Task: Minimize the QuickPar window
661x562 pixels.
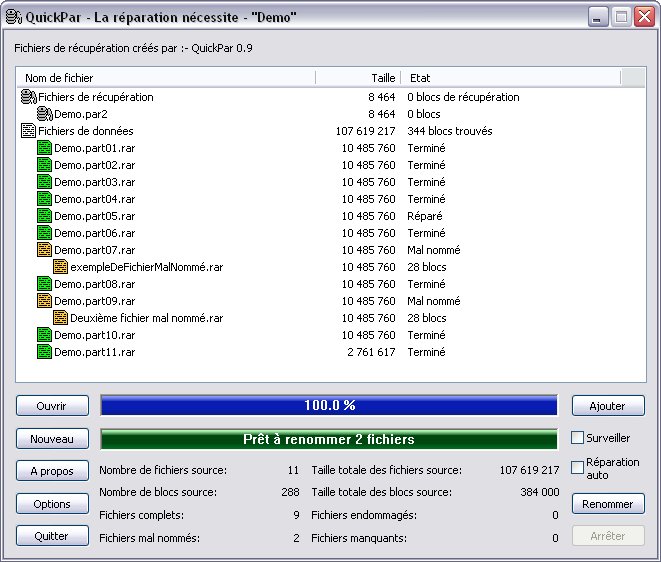Action: pos(598,17)
